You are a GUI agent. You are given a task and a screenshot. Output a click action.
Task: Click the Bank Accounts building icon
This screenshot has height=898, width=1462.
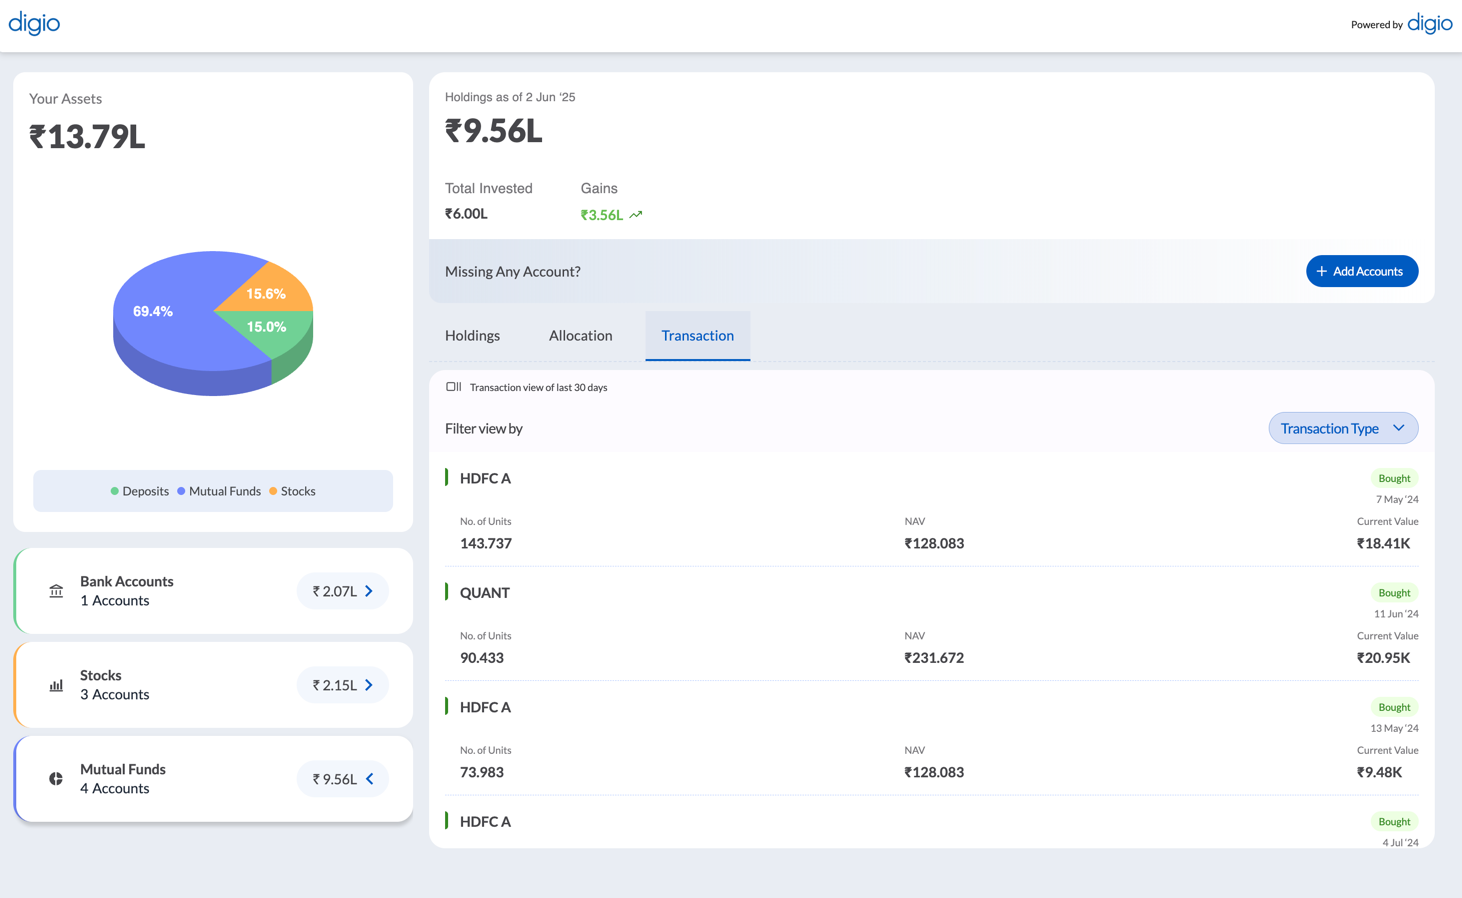pyautogui.click(x=56, y=591)
